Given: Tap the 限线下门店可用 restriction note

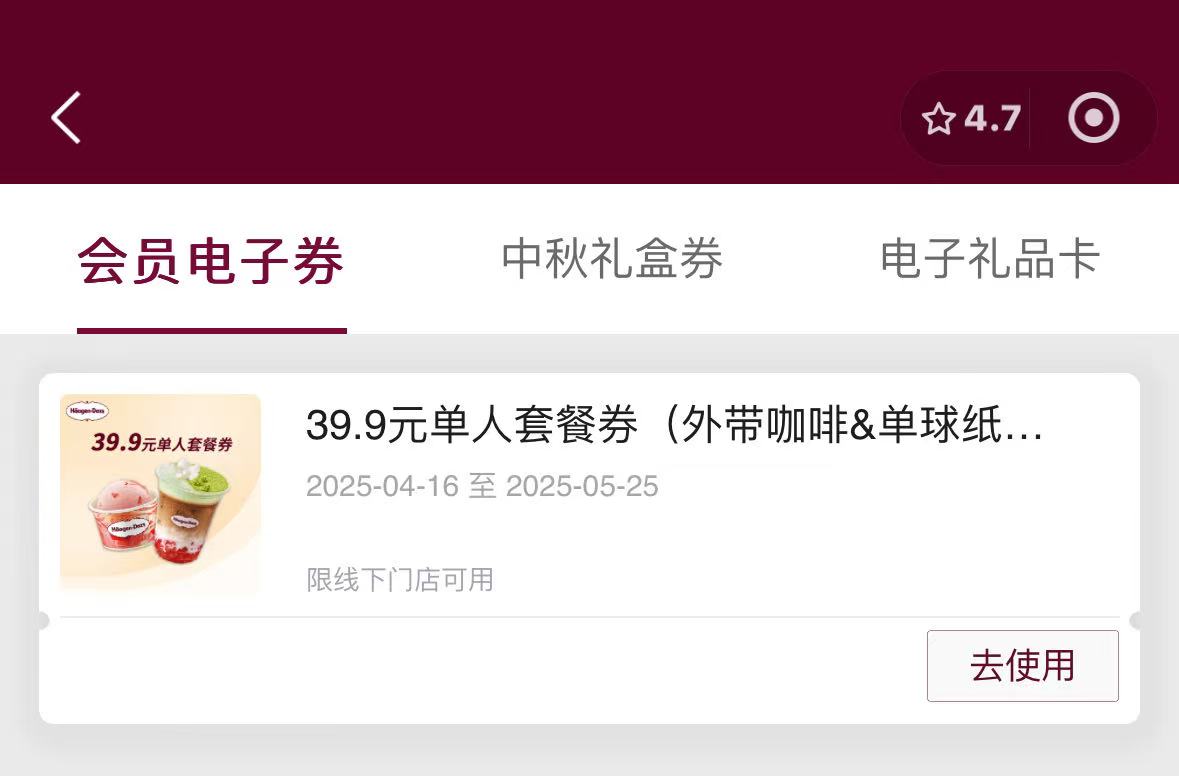Looking at the screenshot, I should pos(400,580).
